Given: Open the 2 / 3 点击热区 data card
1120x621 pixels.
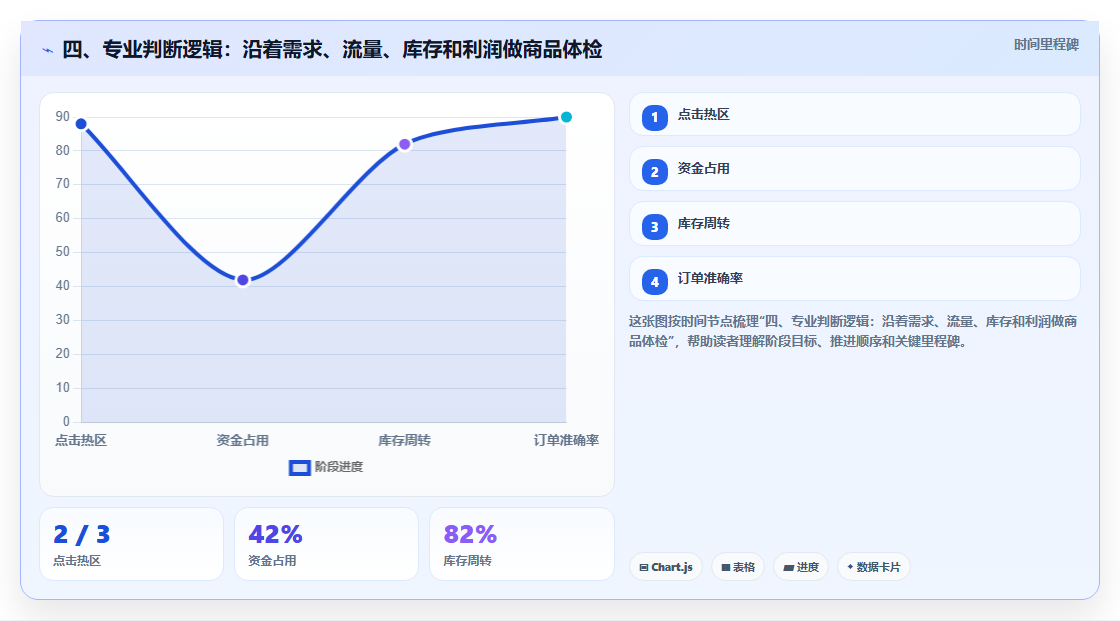Looking at the screenshot, I should [131, 544].
